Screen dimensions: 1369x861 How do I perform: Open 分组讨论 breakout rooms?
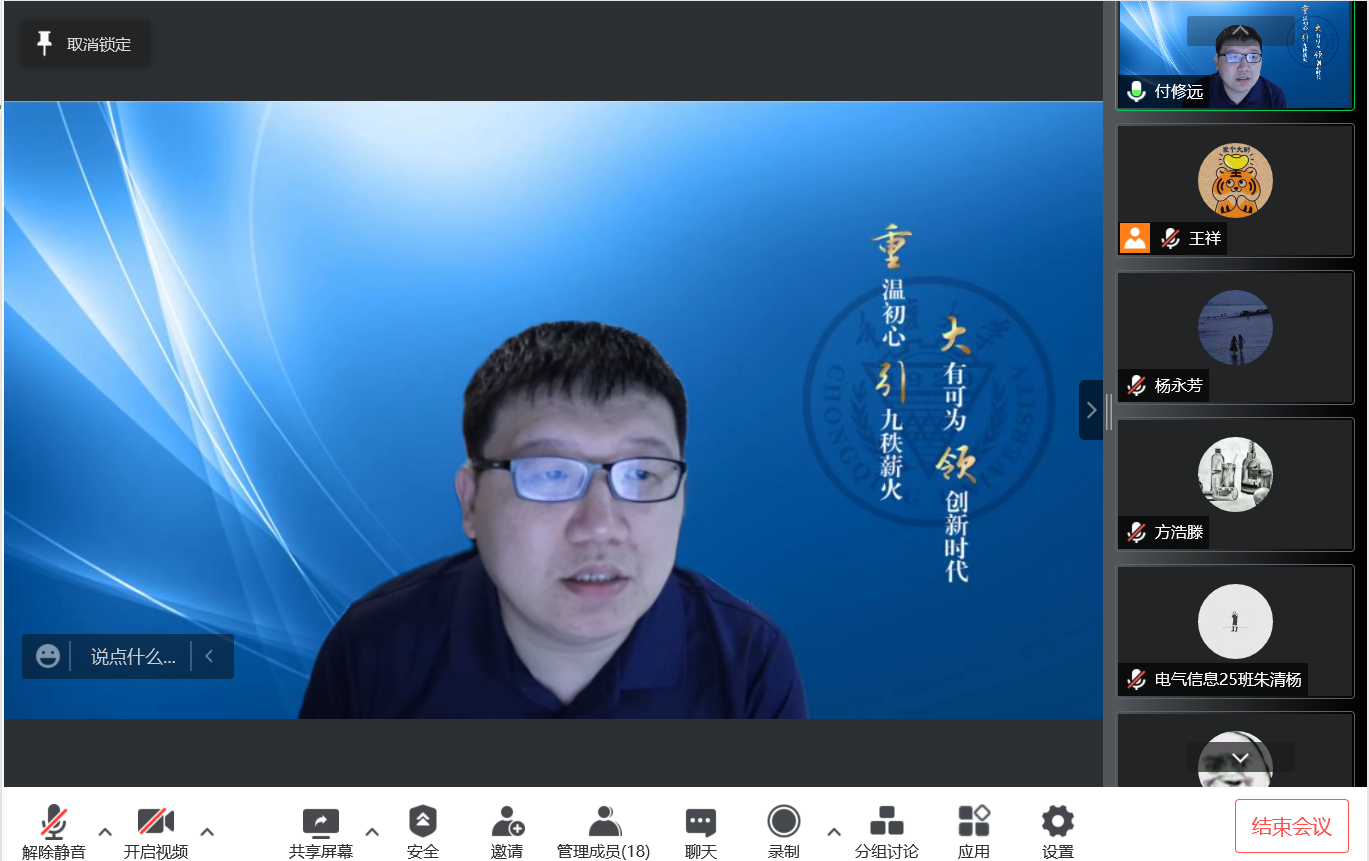pos(886,823)
